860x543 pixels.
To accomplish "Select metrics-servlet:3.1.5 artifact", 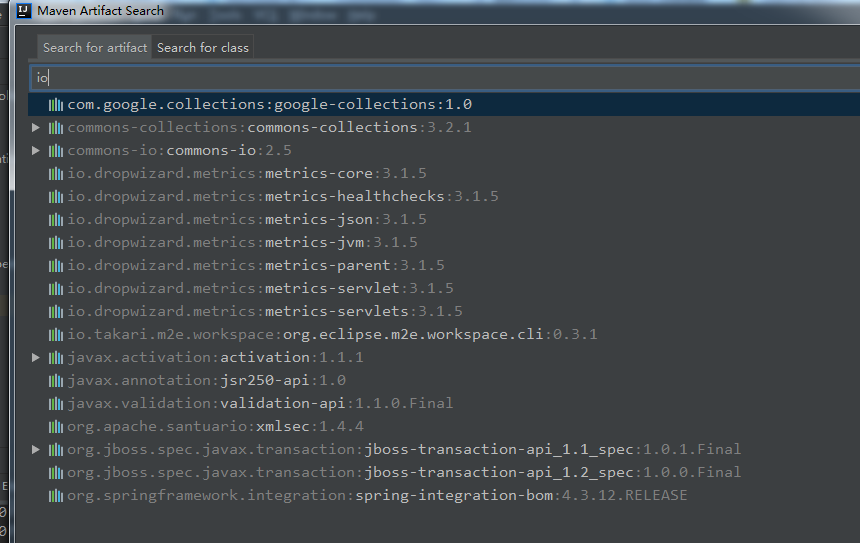I will pyautogui.click(x=260, y=289).
